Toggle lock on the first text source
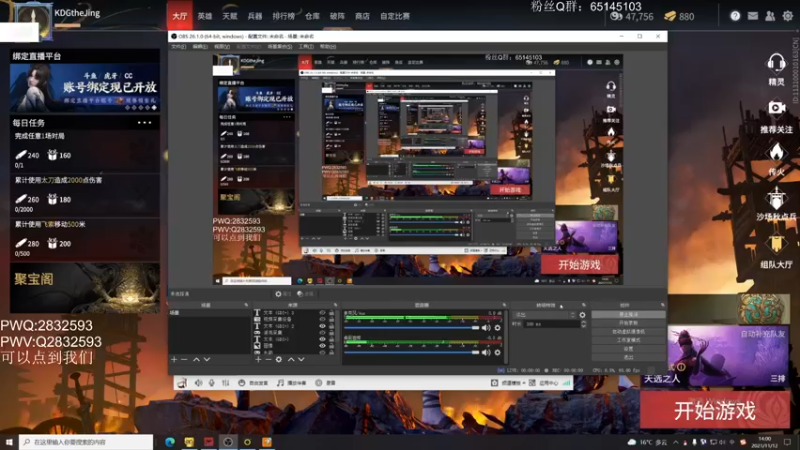The image size is (800, 450). click(331, 313)
